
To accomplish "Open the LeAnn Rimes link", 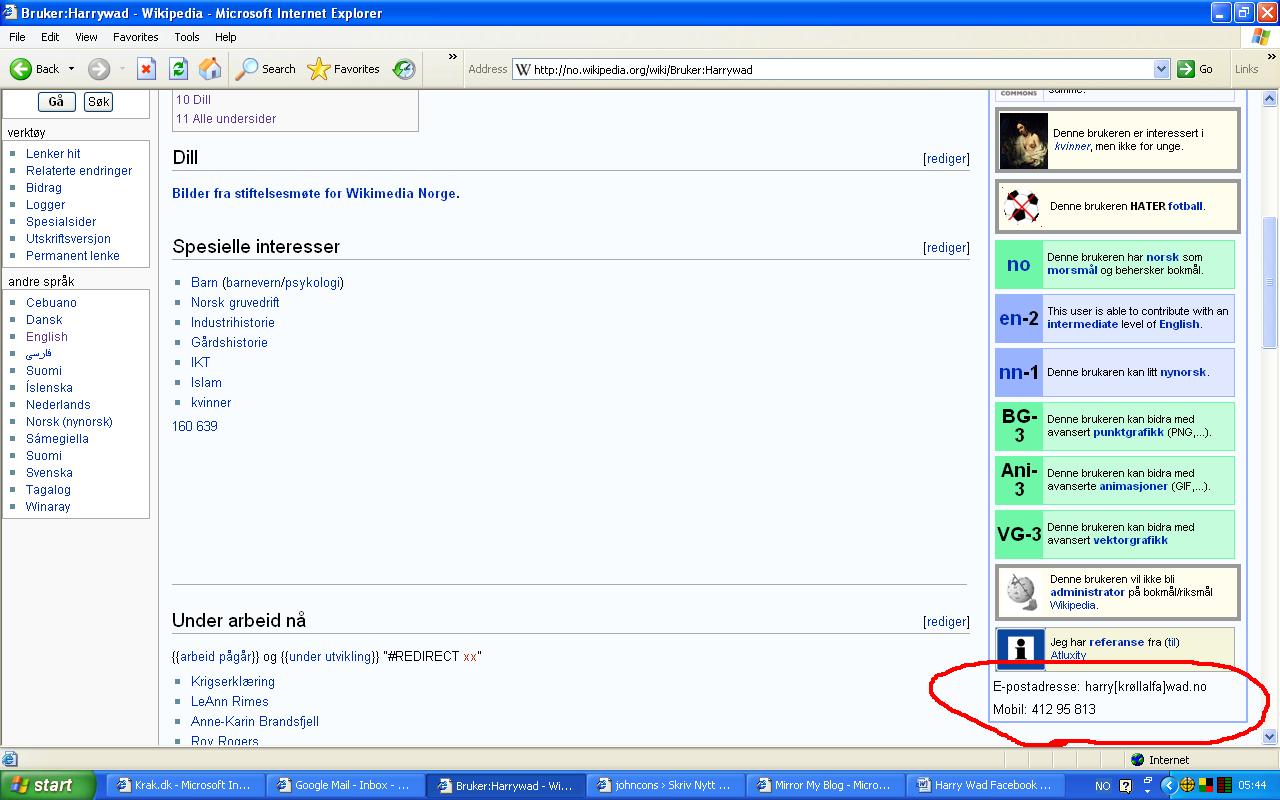I will (230, 702).
